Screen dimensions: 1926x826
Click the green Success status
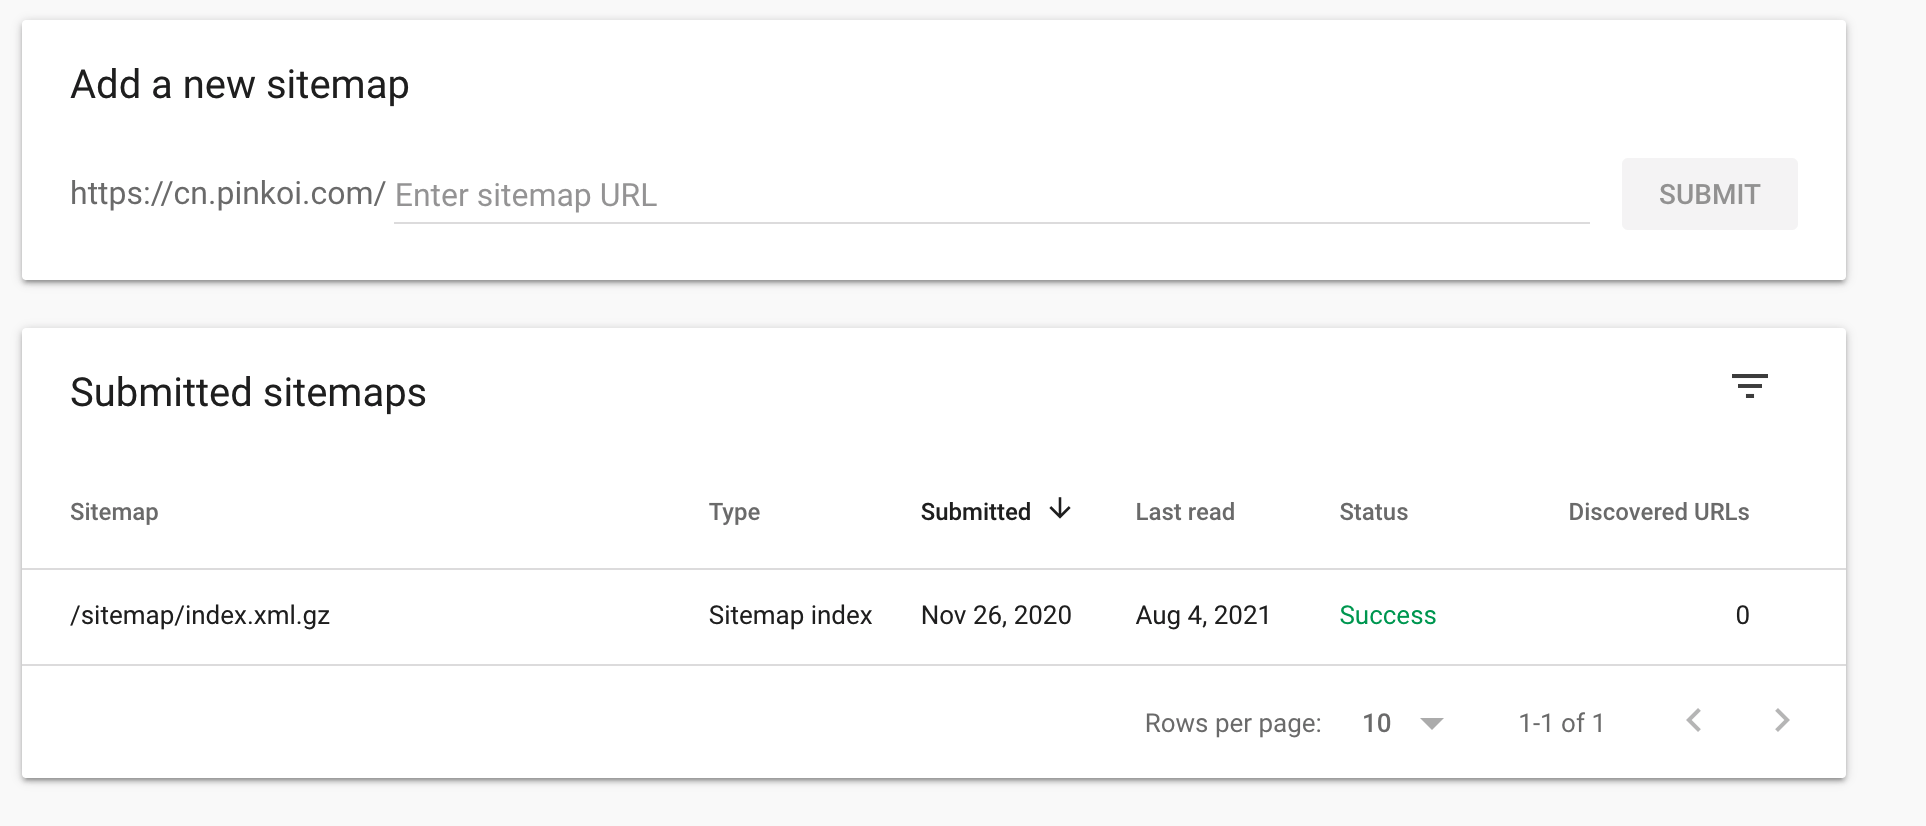(1387, 615)
